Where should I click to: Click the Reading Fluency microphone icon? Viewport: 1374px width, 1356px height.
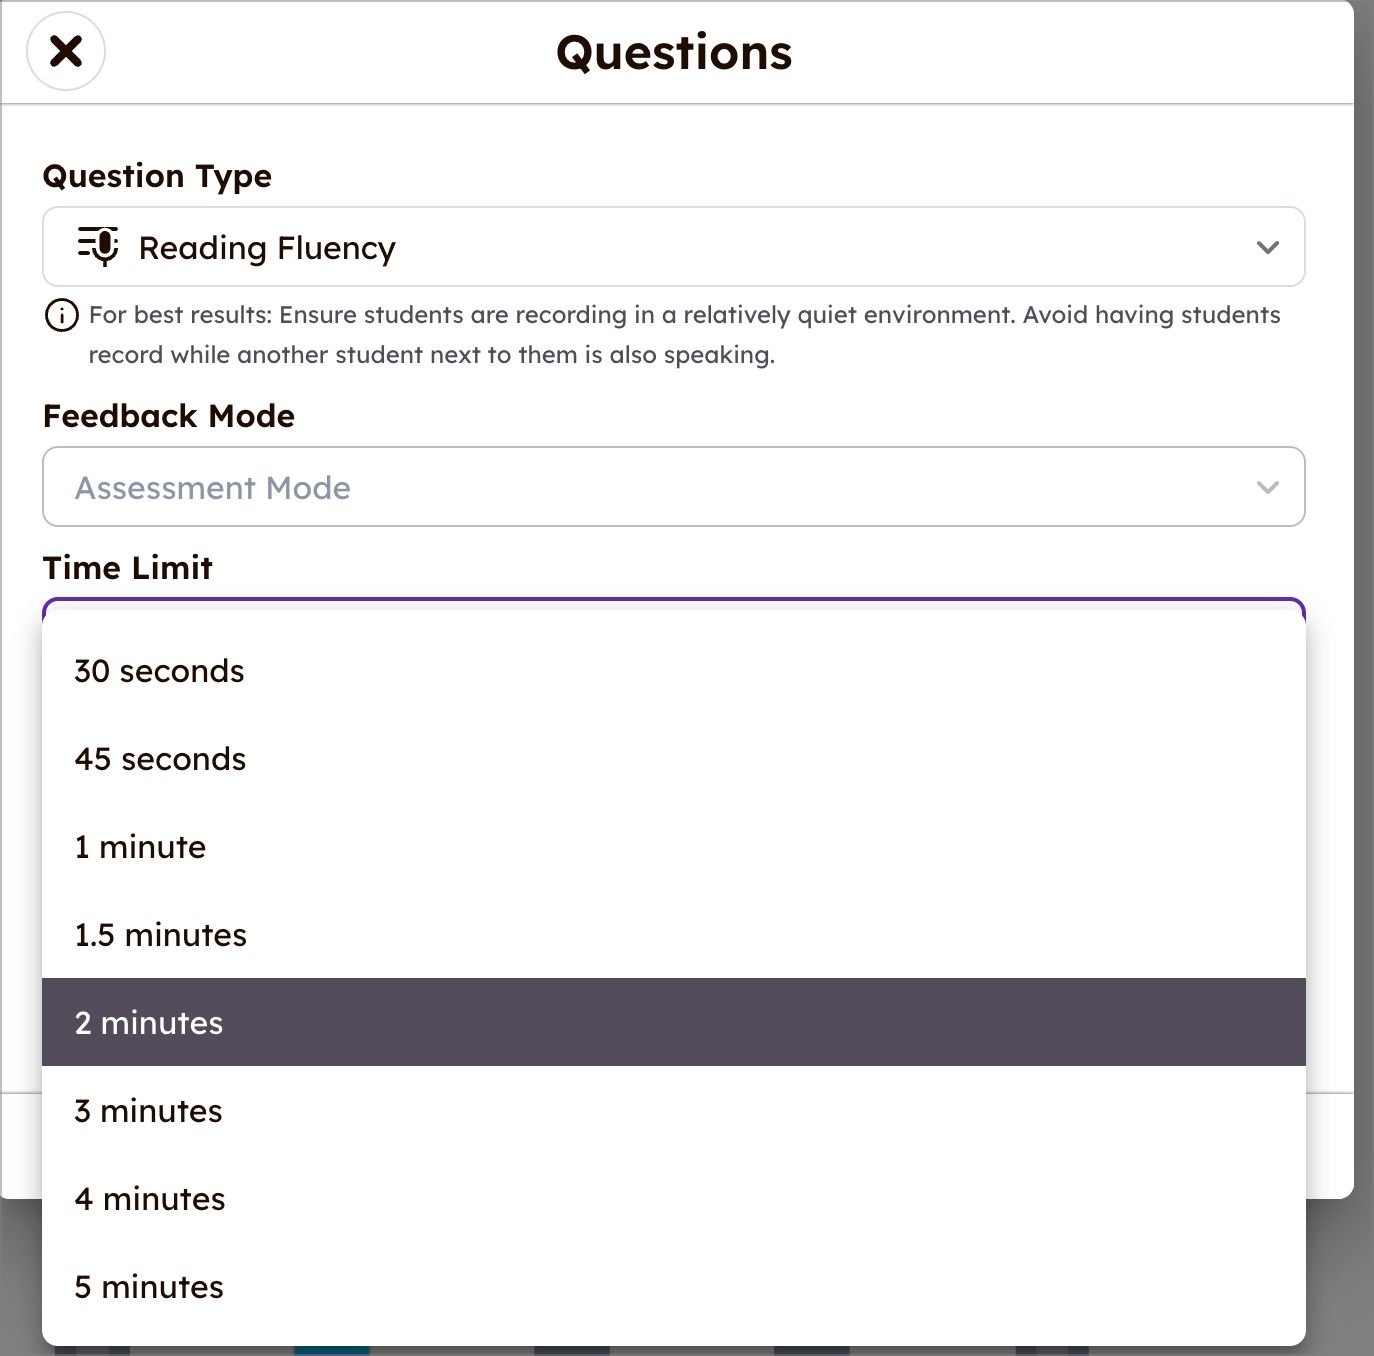click(x=97, y=246)
